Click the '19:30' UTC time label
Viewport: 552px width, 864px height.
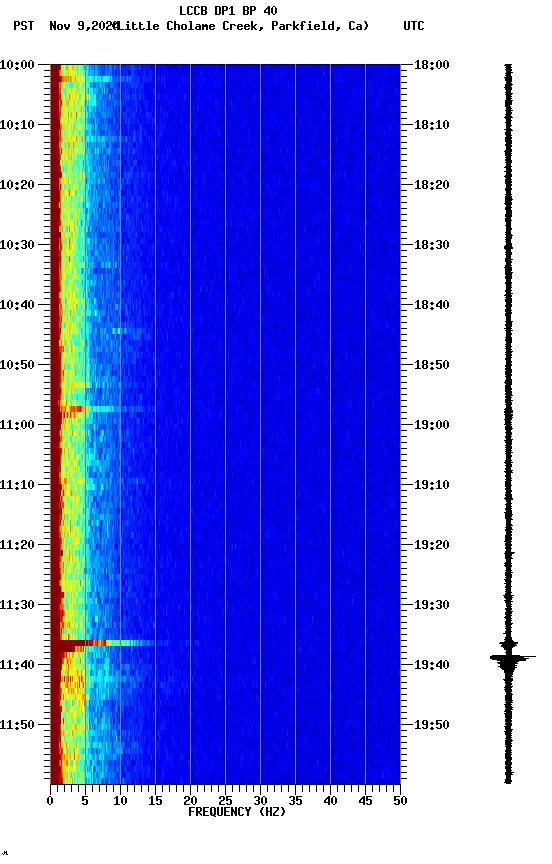point(432,605)
